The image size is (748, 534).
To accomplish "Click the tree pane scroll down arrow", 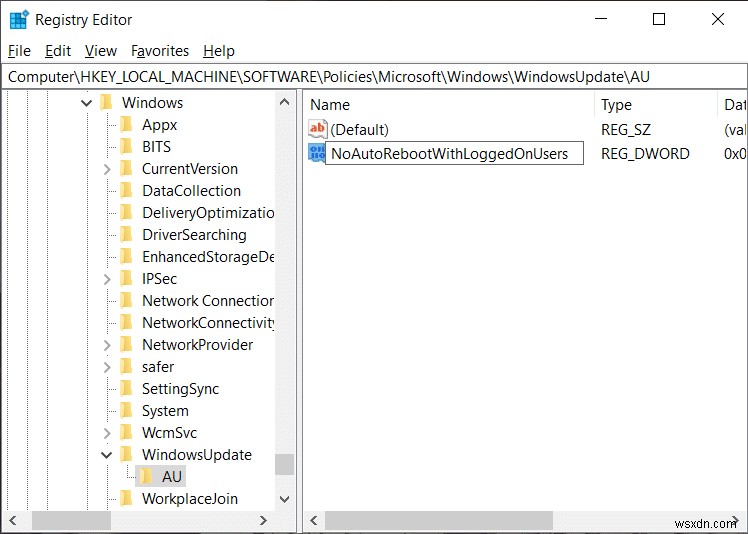I will pyautogui.click(x=284, y=499).
